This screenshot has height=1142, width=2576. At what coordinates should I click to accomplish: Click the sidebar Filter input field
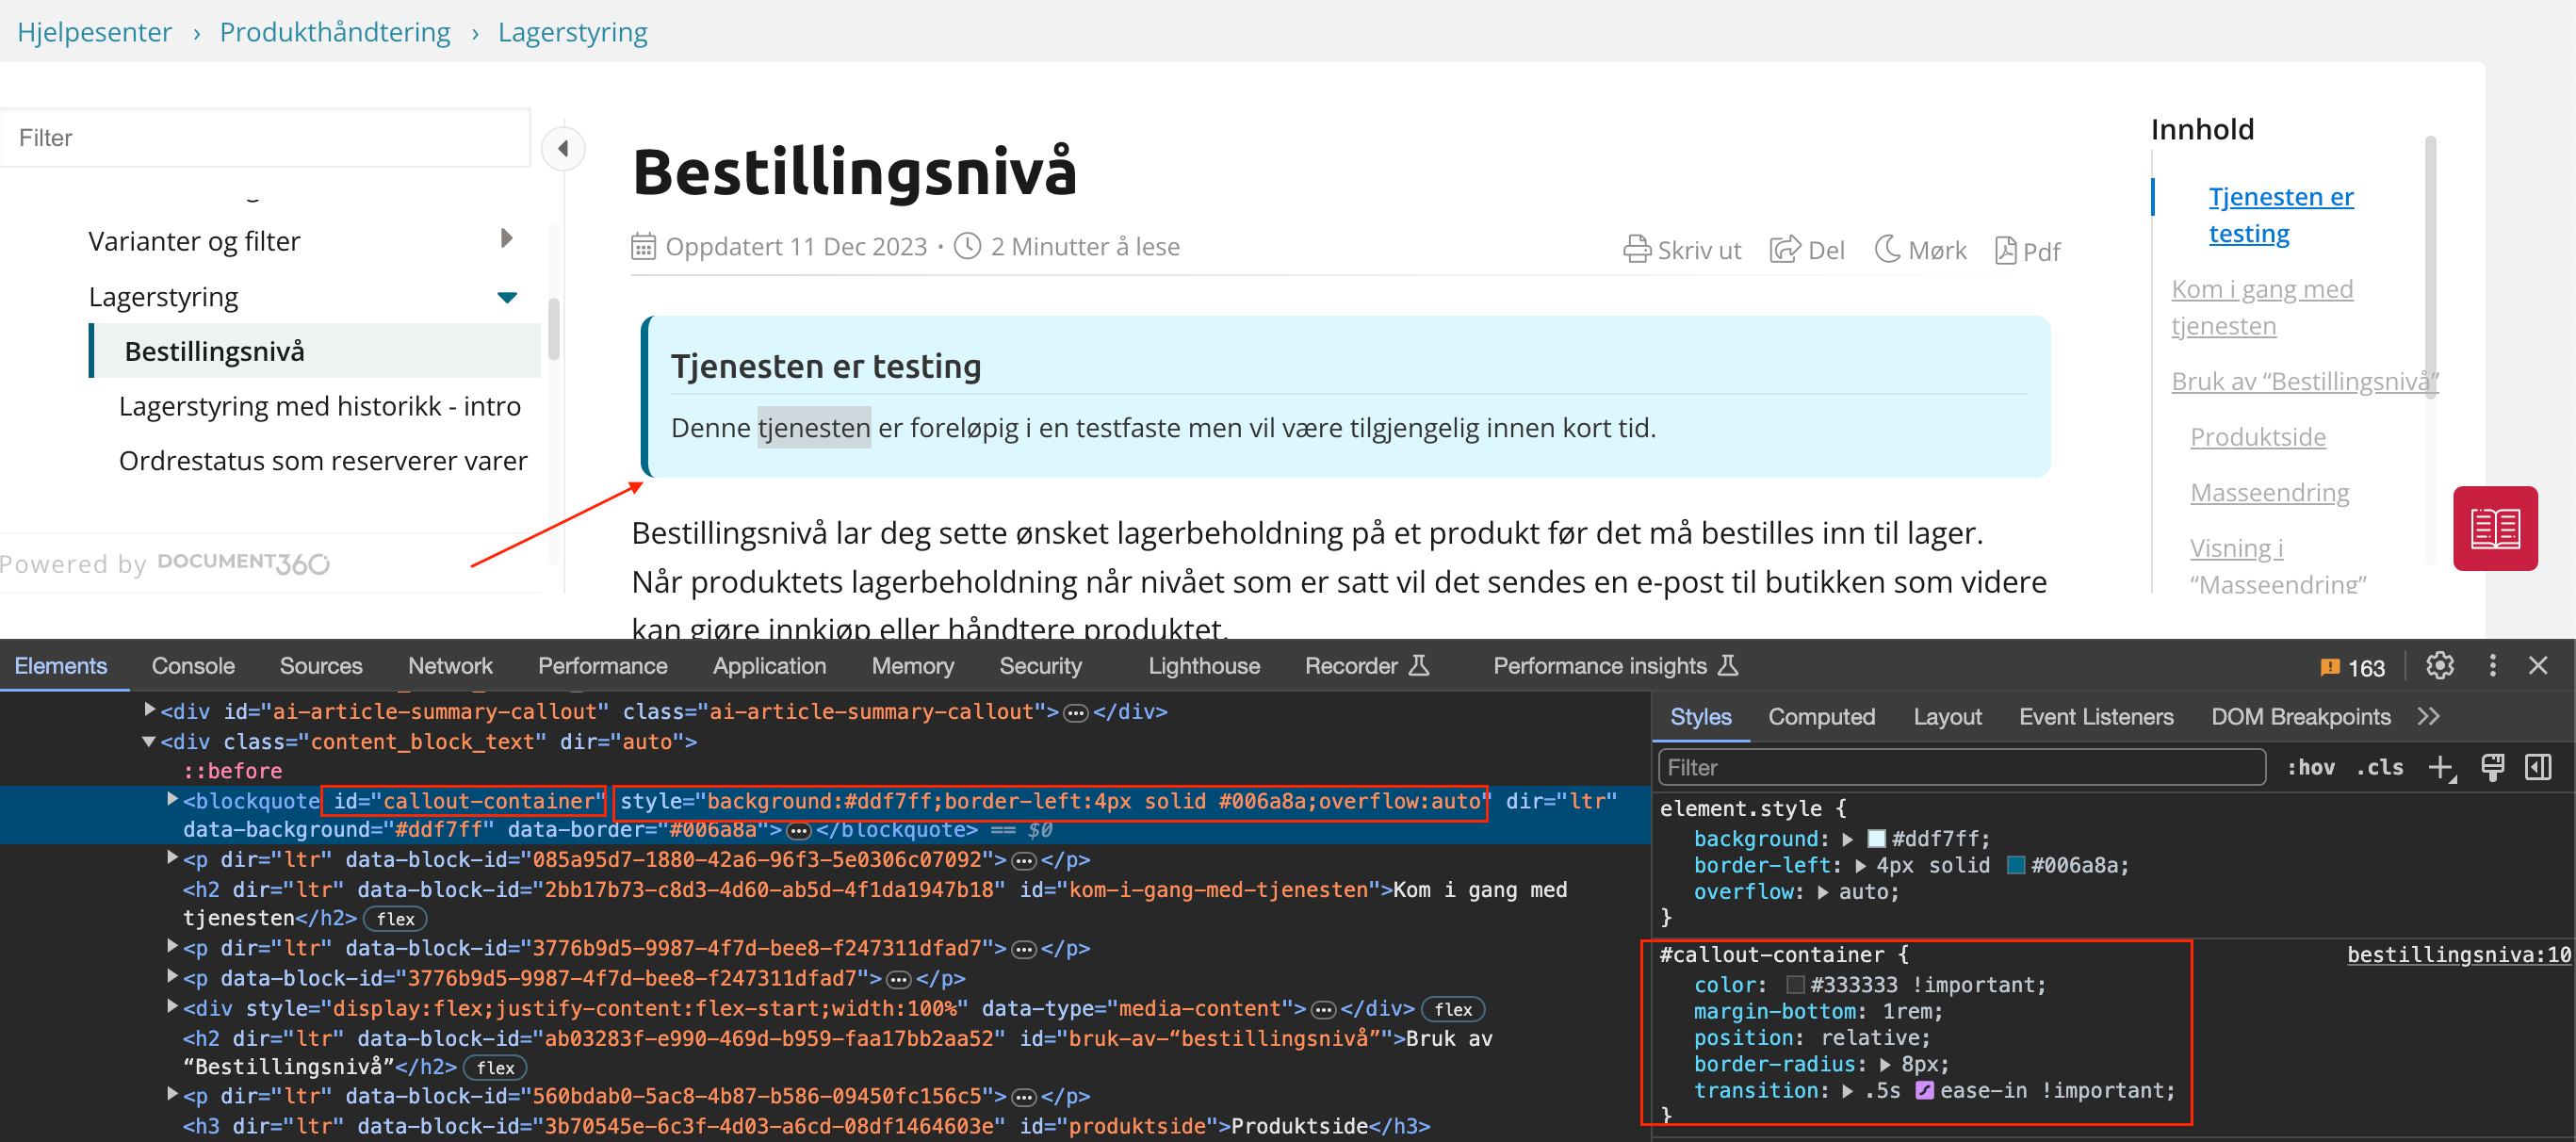265,138
